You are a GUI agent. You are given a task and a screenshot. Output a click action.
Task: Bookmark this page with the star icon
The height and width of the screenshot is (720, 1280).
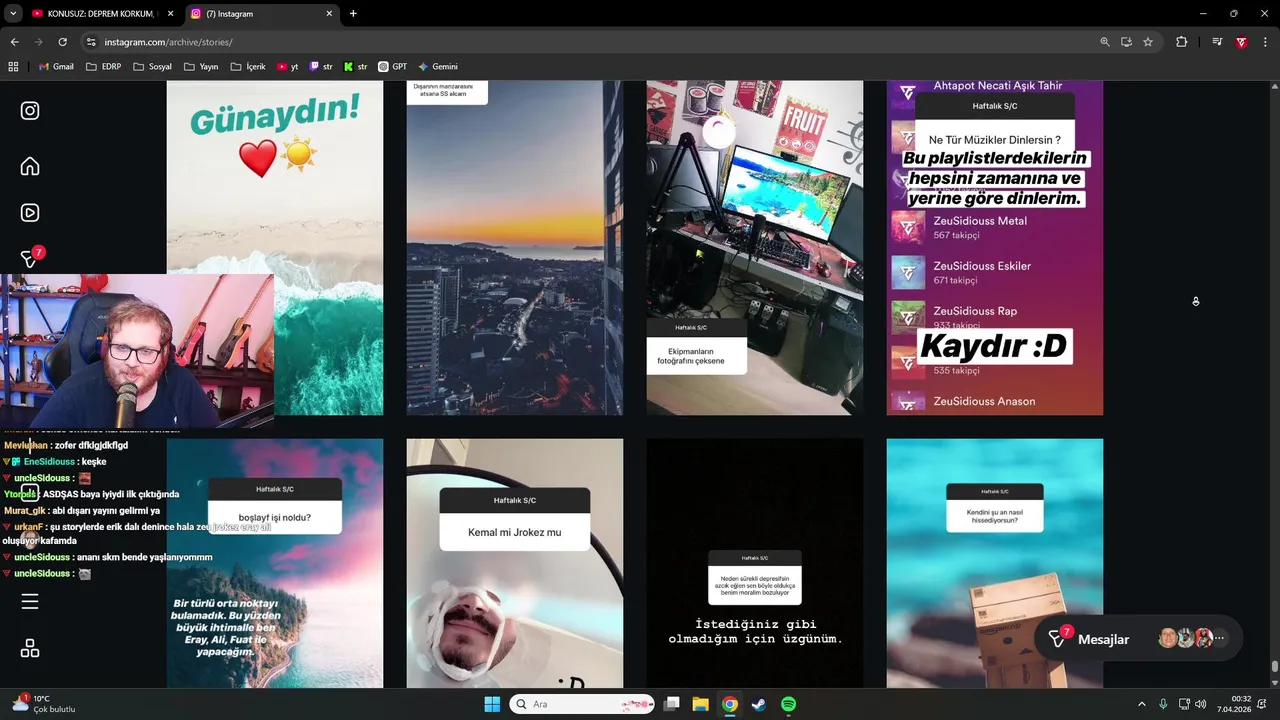(x=1148, y=42)
